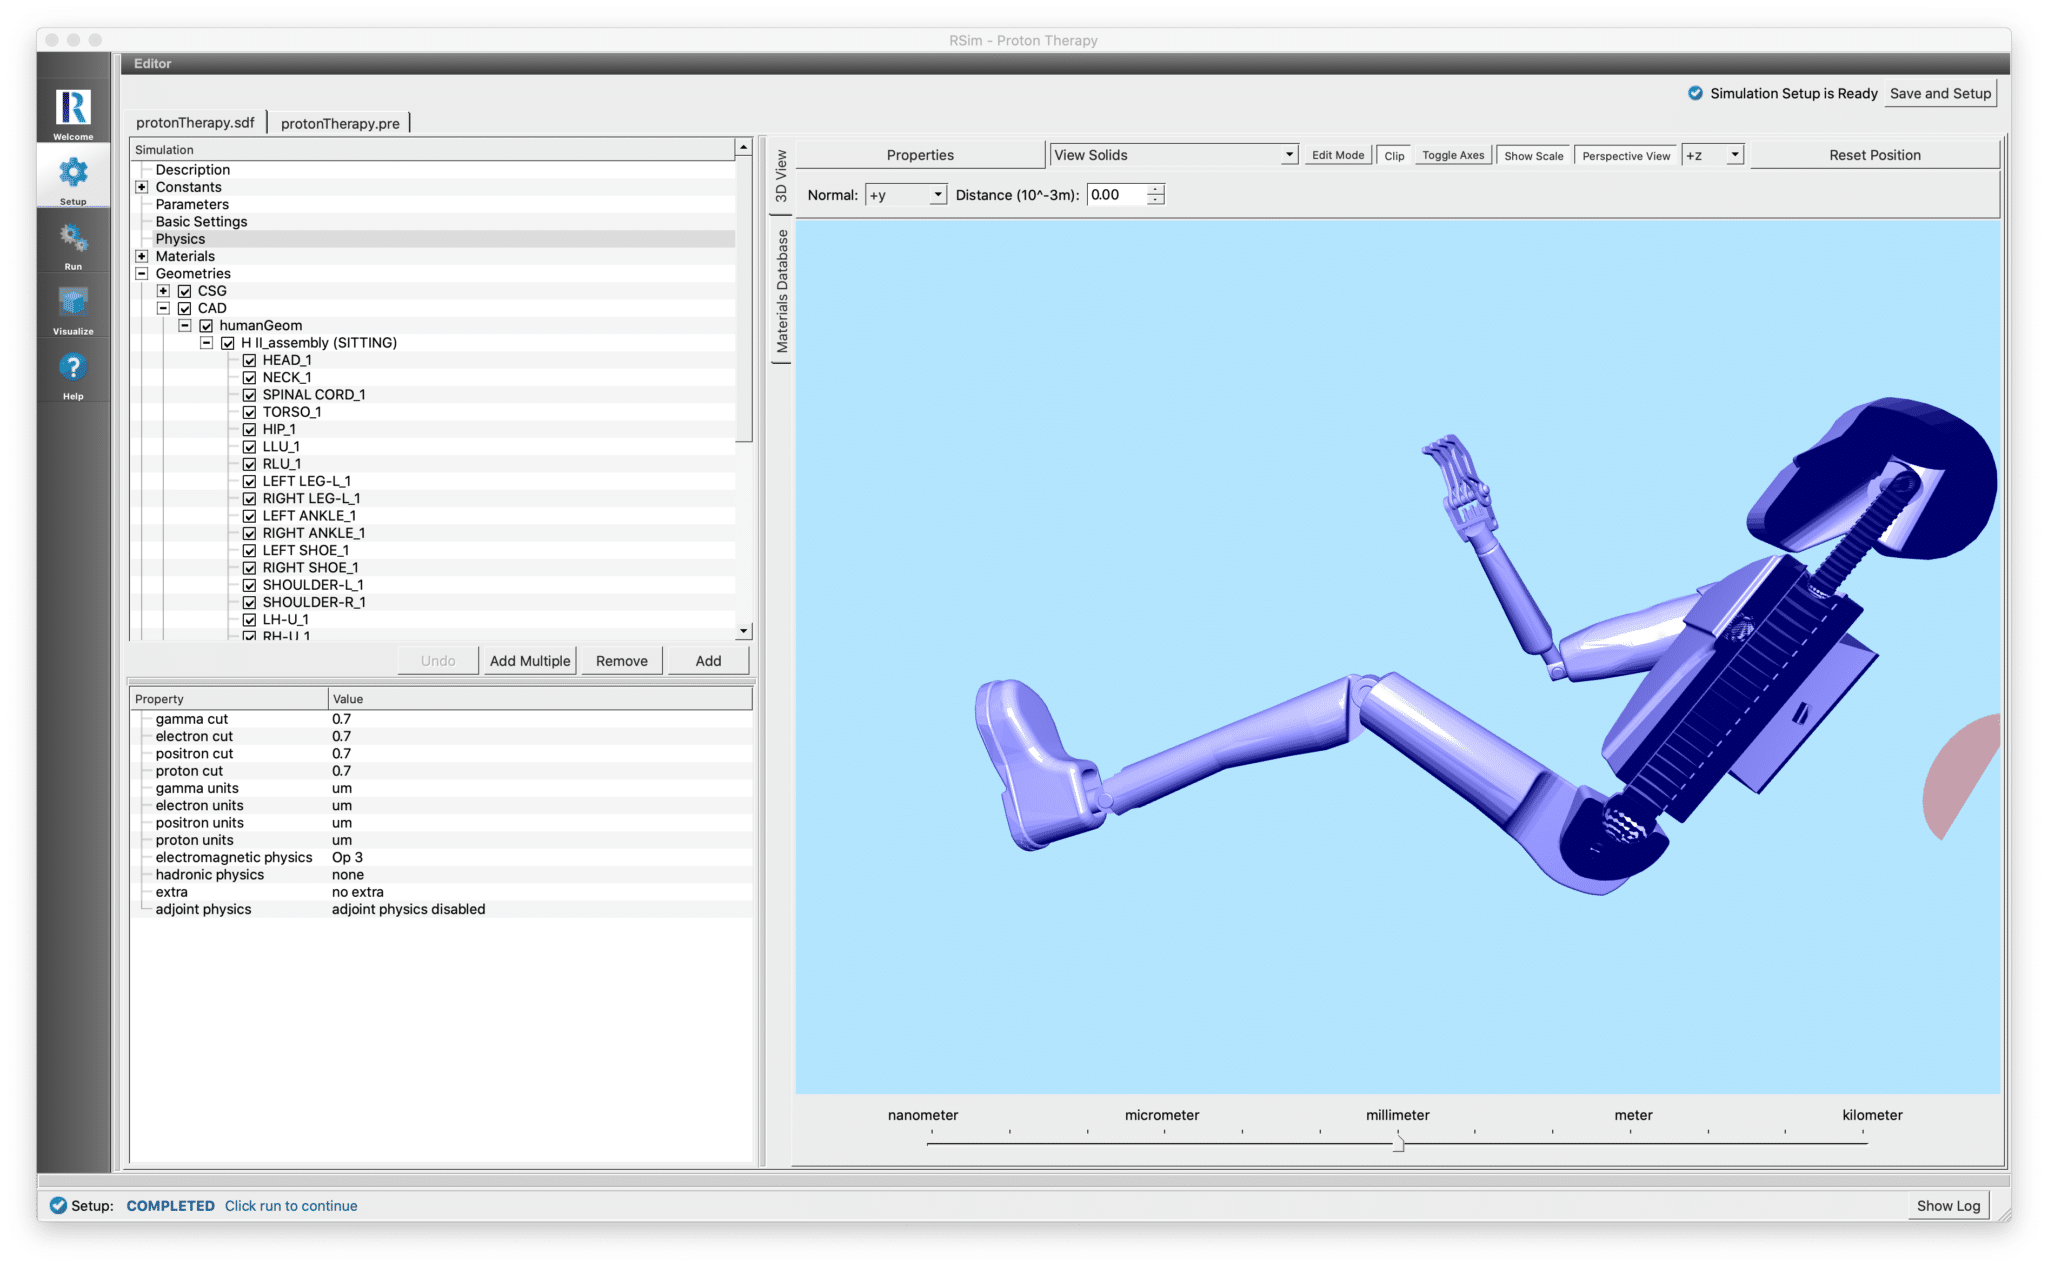Image resolution: width=2048 pixels, height=1267 pixels.
Task: Open the Run panel
Action: click(x=73, y=243)
